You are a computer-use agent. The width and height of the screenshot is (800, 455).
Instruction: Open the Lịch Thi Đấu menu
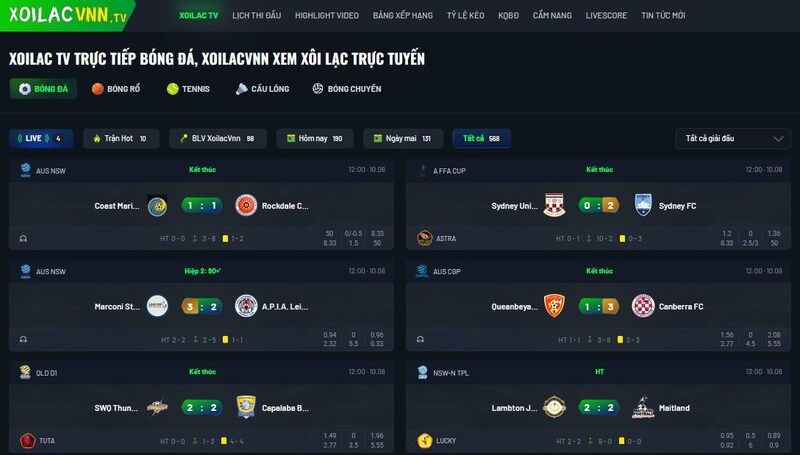pos(256,15)
